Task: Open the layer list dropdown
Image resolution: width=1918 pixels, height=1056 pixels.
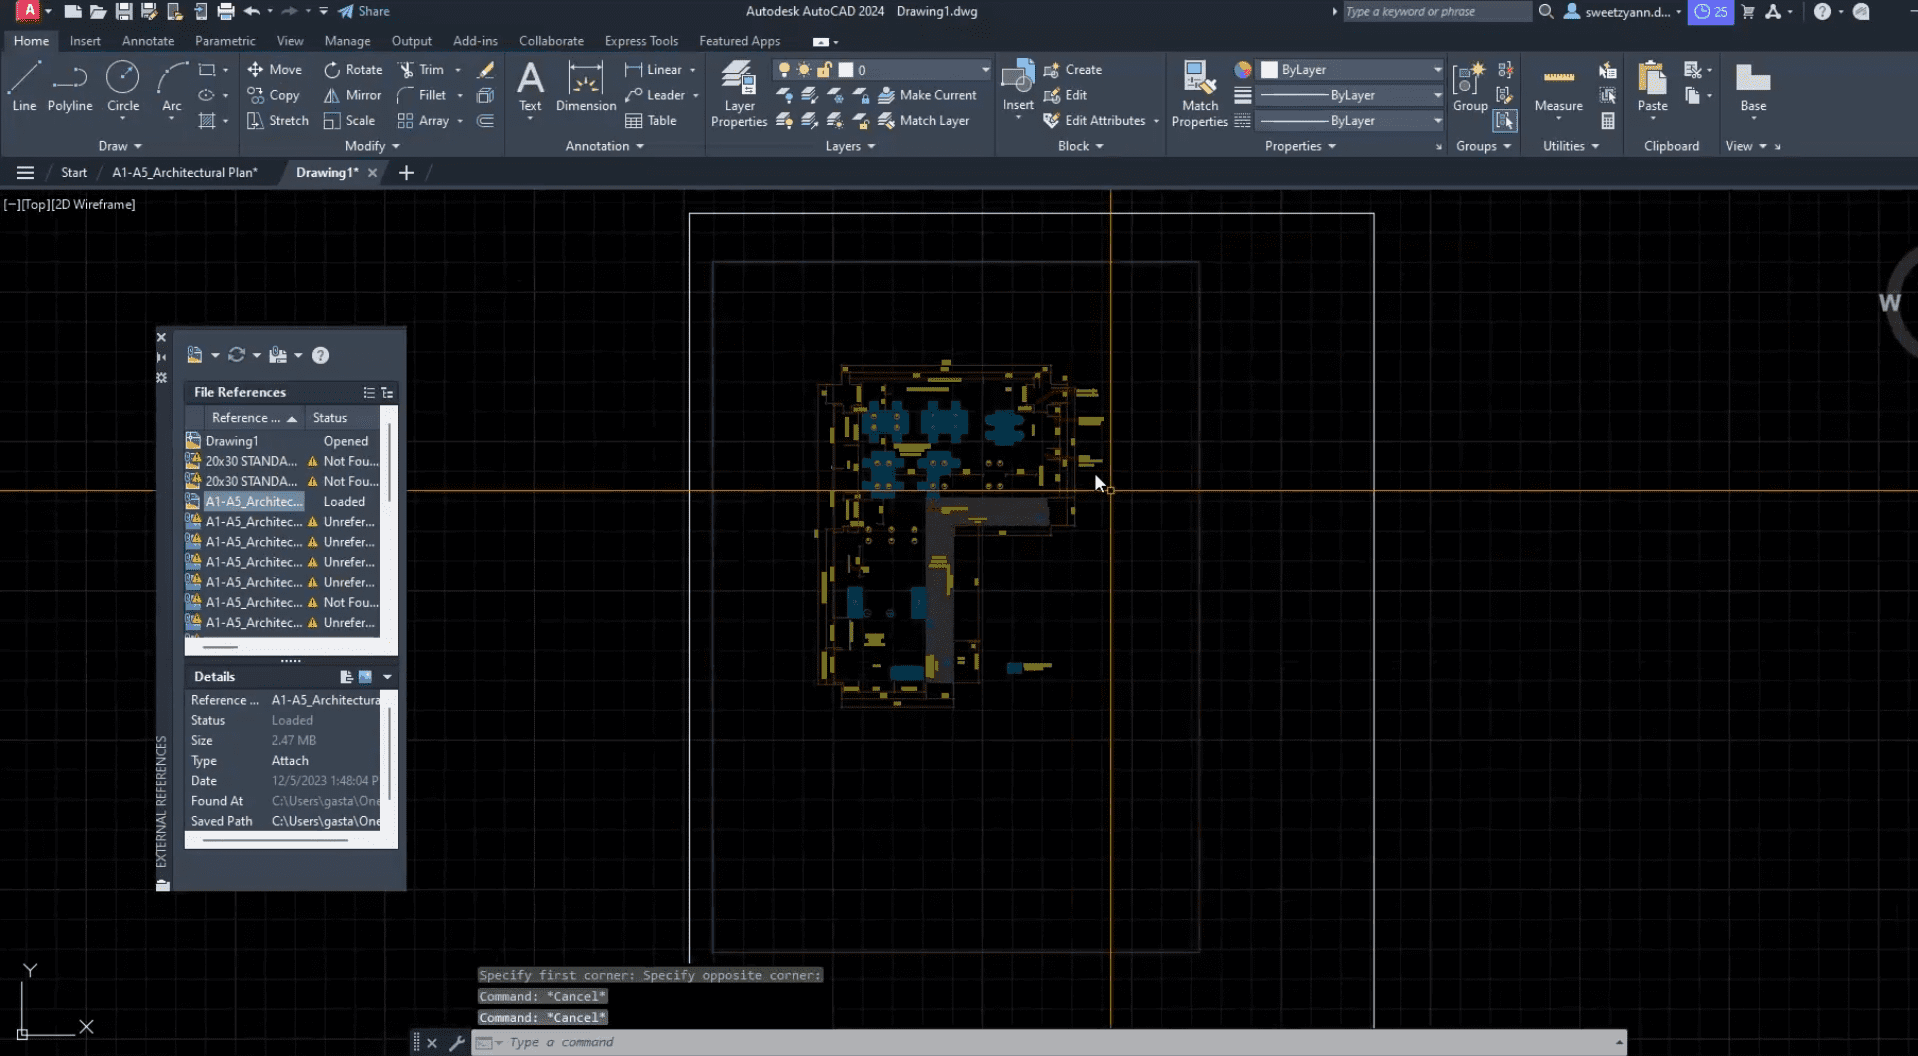Action: [984, 69]
